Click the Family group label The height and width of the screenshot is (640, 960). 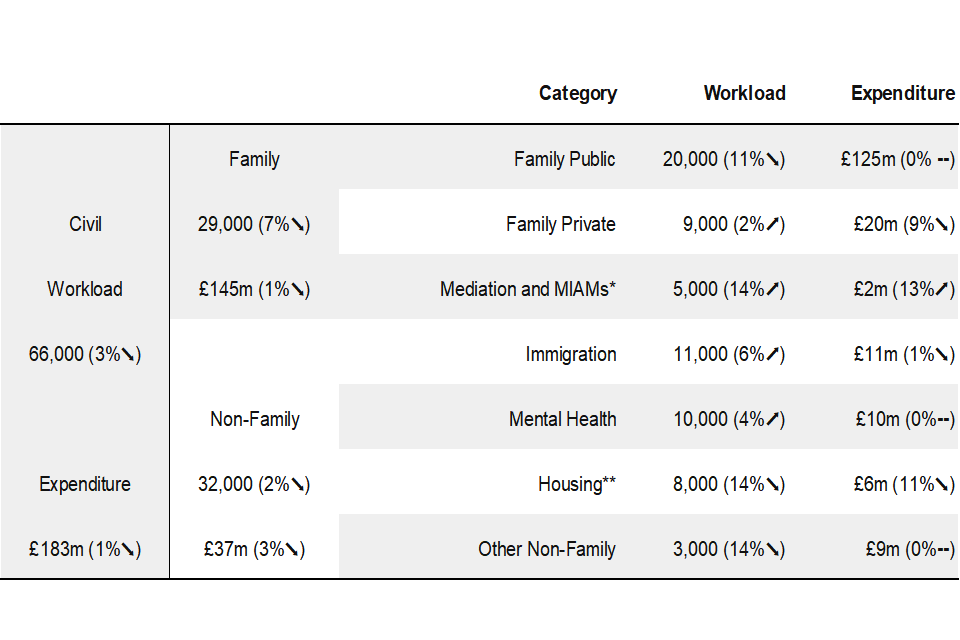[254, 159]
